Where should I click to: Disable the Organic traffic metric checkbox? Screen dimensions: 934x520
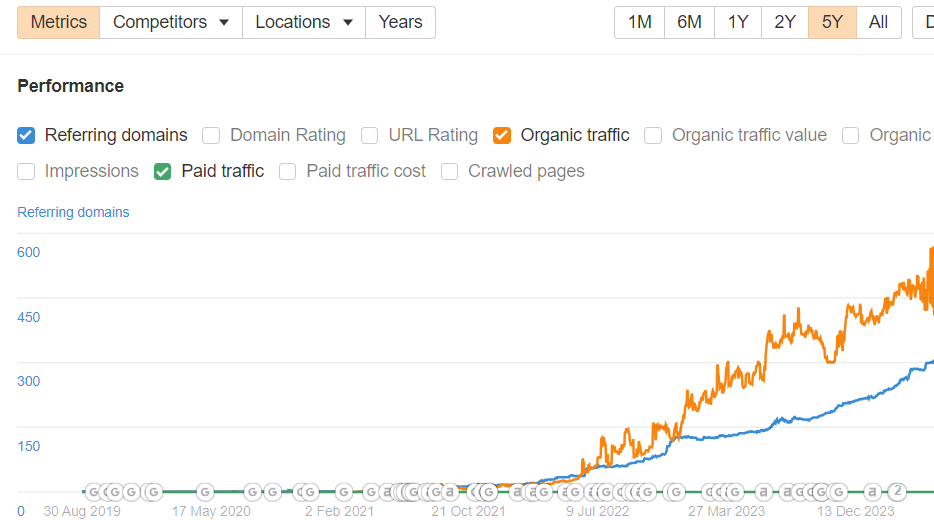(502, 135)
